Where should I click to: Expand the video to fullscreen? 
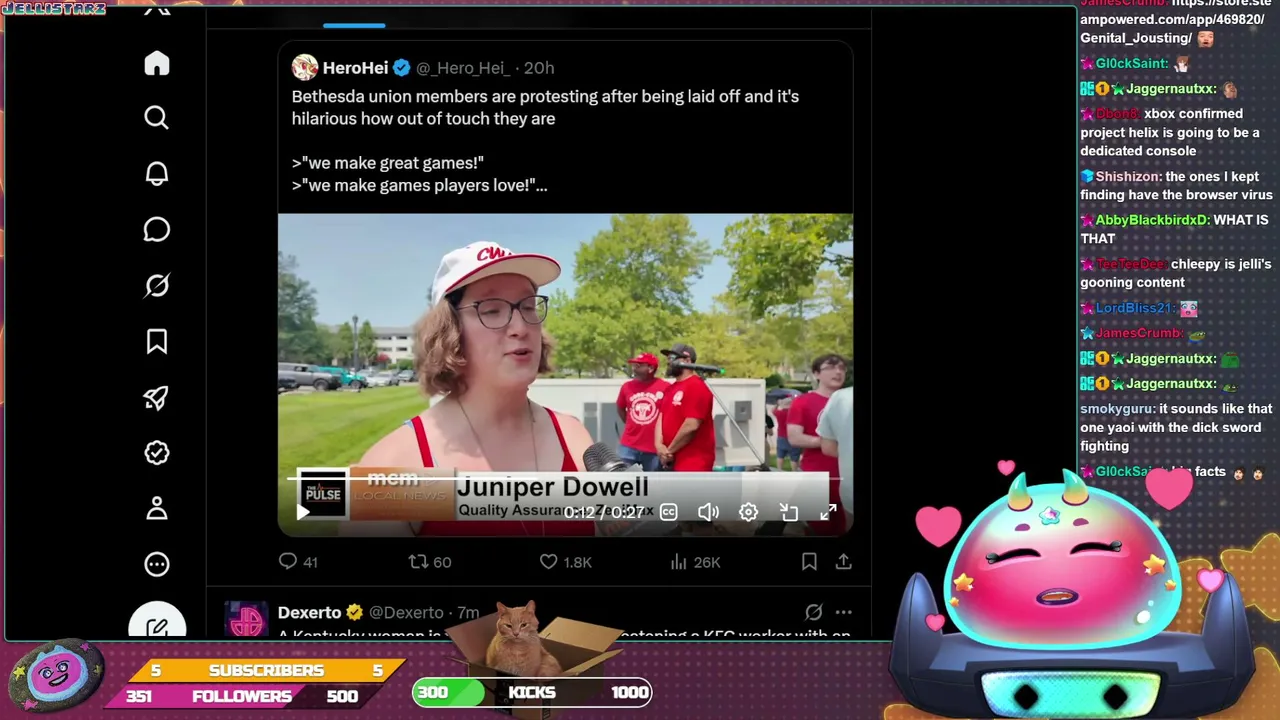tap(828, 512)
